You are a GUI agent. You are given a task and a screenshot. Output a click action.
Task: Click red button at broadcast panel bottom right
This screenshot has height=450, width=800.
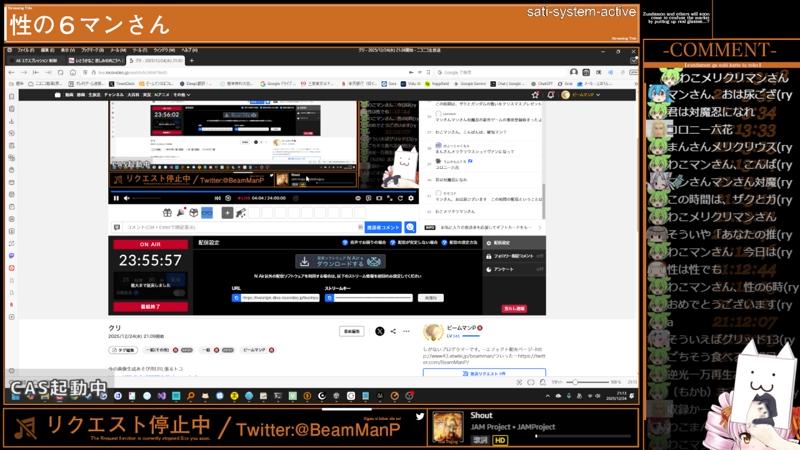click(514, 308)
